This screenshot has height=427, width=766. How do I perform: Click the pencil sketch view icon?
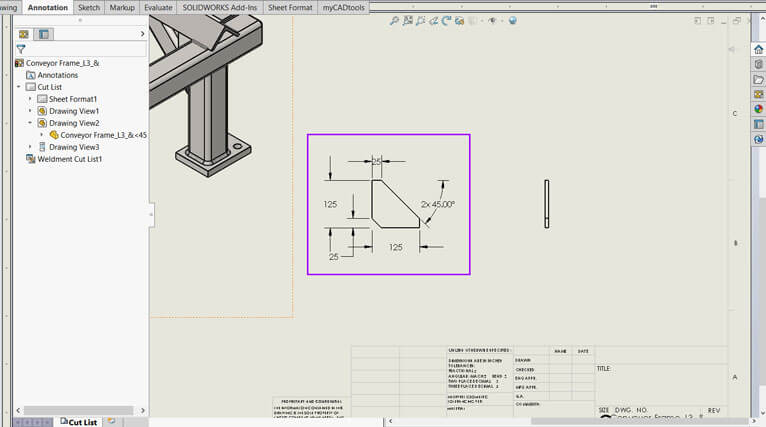tap(433, 21)
